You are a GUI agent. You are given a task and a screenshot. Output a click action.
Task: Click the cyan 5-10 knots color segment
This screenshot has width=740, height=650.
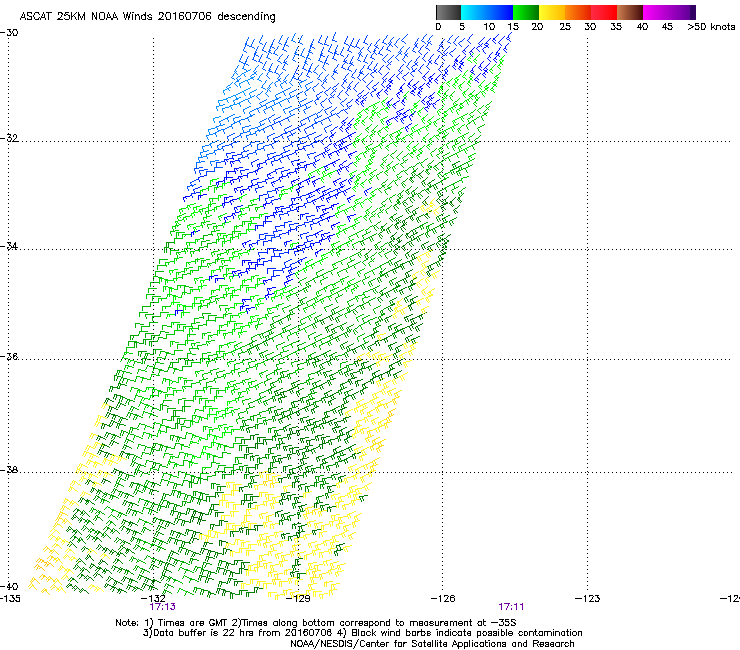[x=474, y=12]
